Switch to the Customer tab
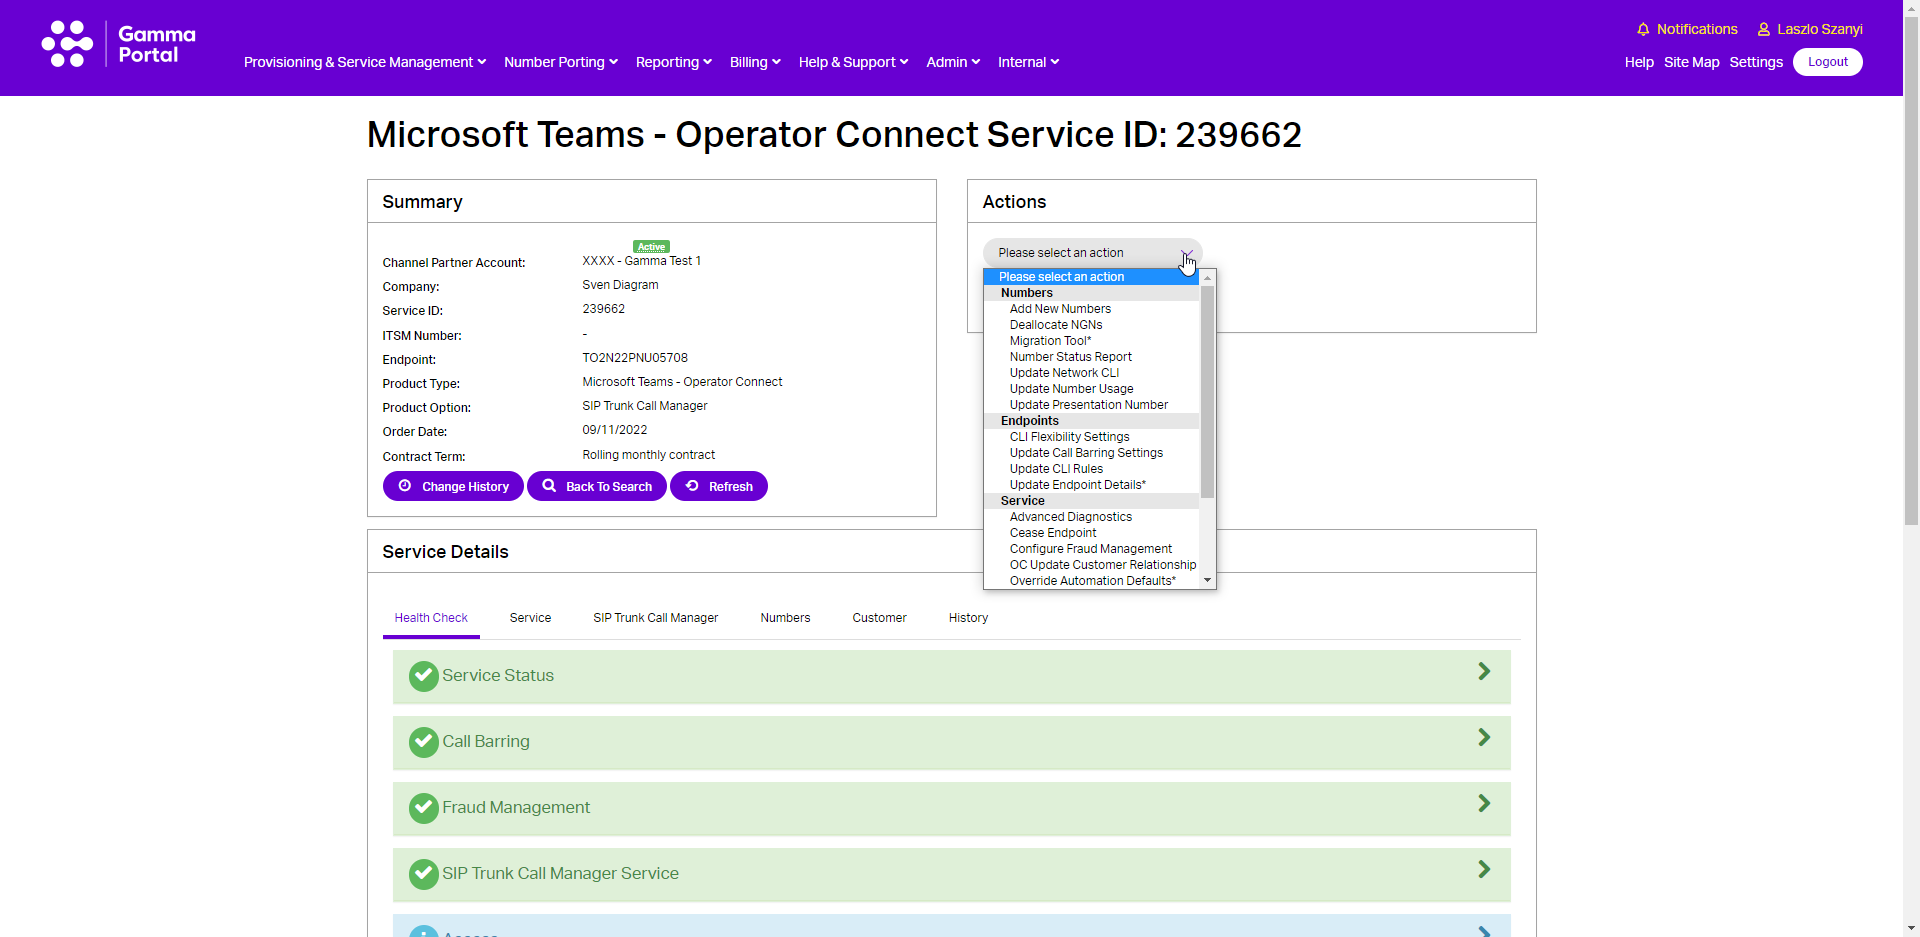Viewport: 1920px width, 937px height. (x=879, y=618)
